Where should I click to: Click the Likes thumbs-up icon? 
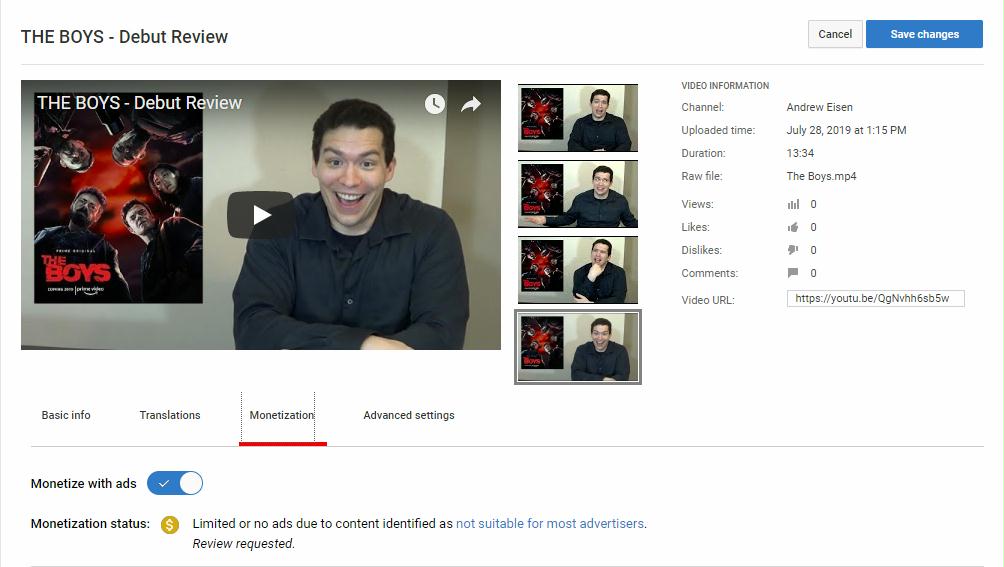tap(793, 227)
